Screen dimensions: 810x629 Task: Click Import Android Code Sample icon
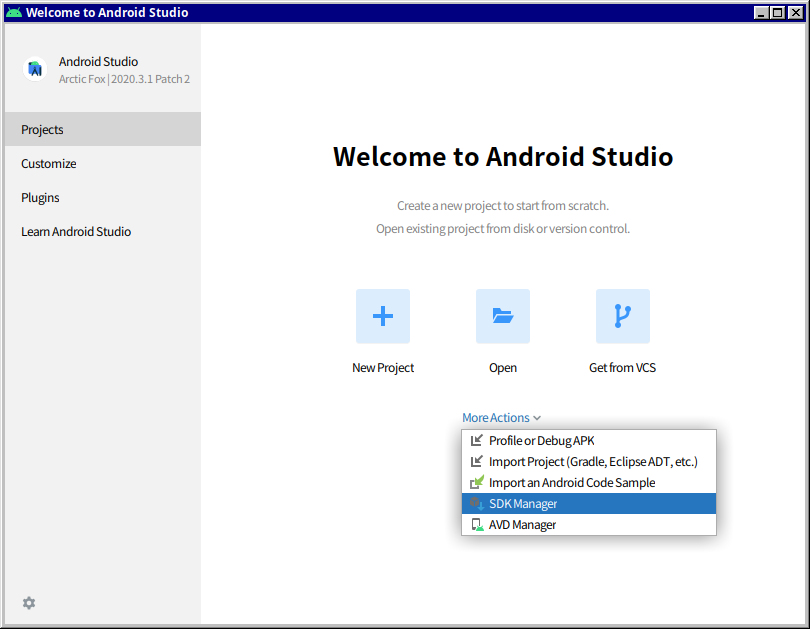tap(476, 482)
